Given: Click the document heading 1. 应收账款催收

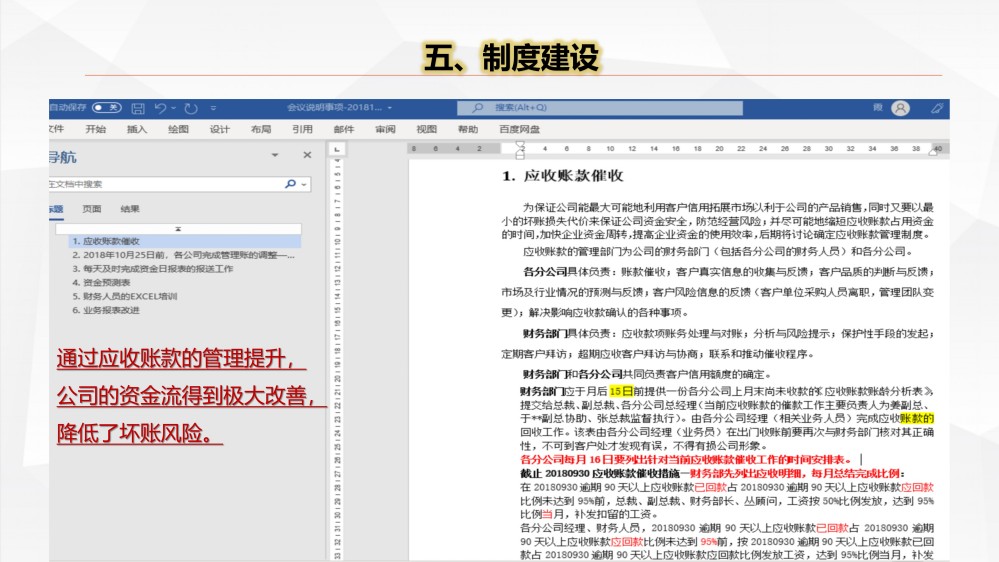Looking at the screenshot, I should pyautogui.click(x=563, y=176).
